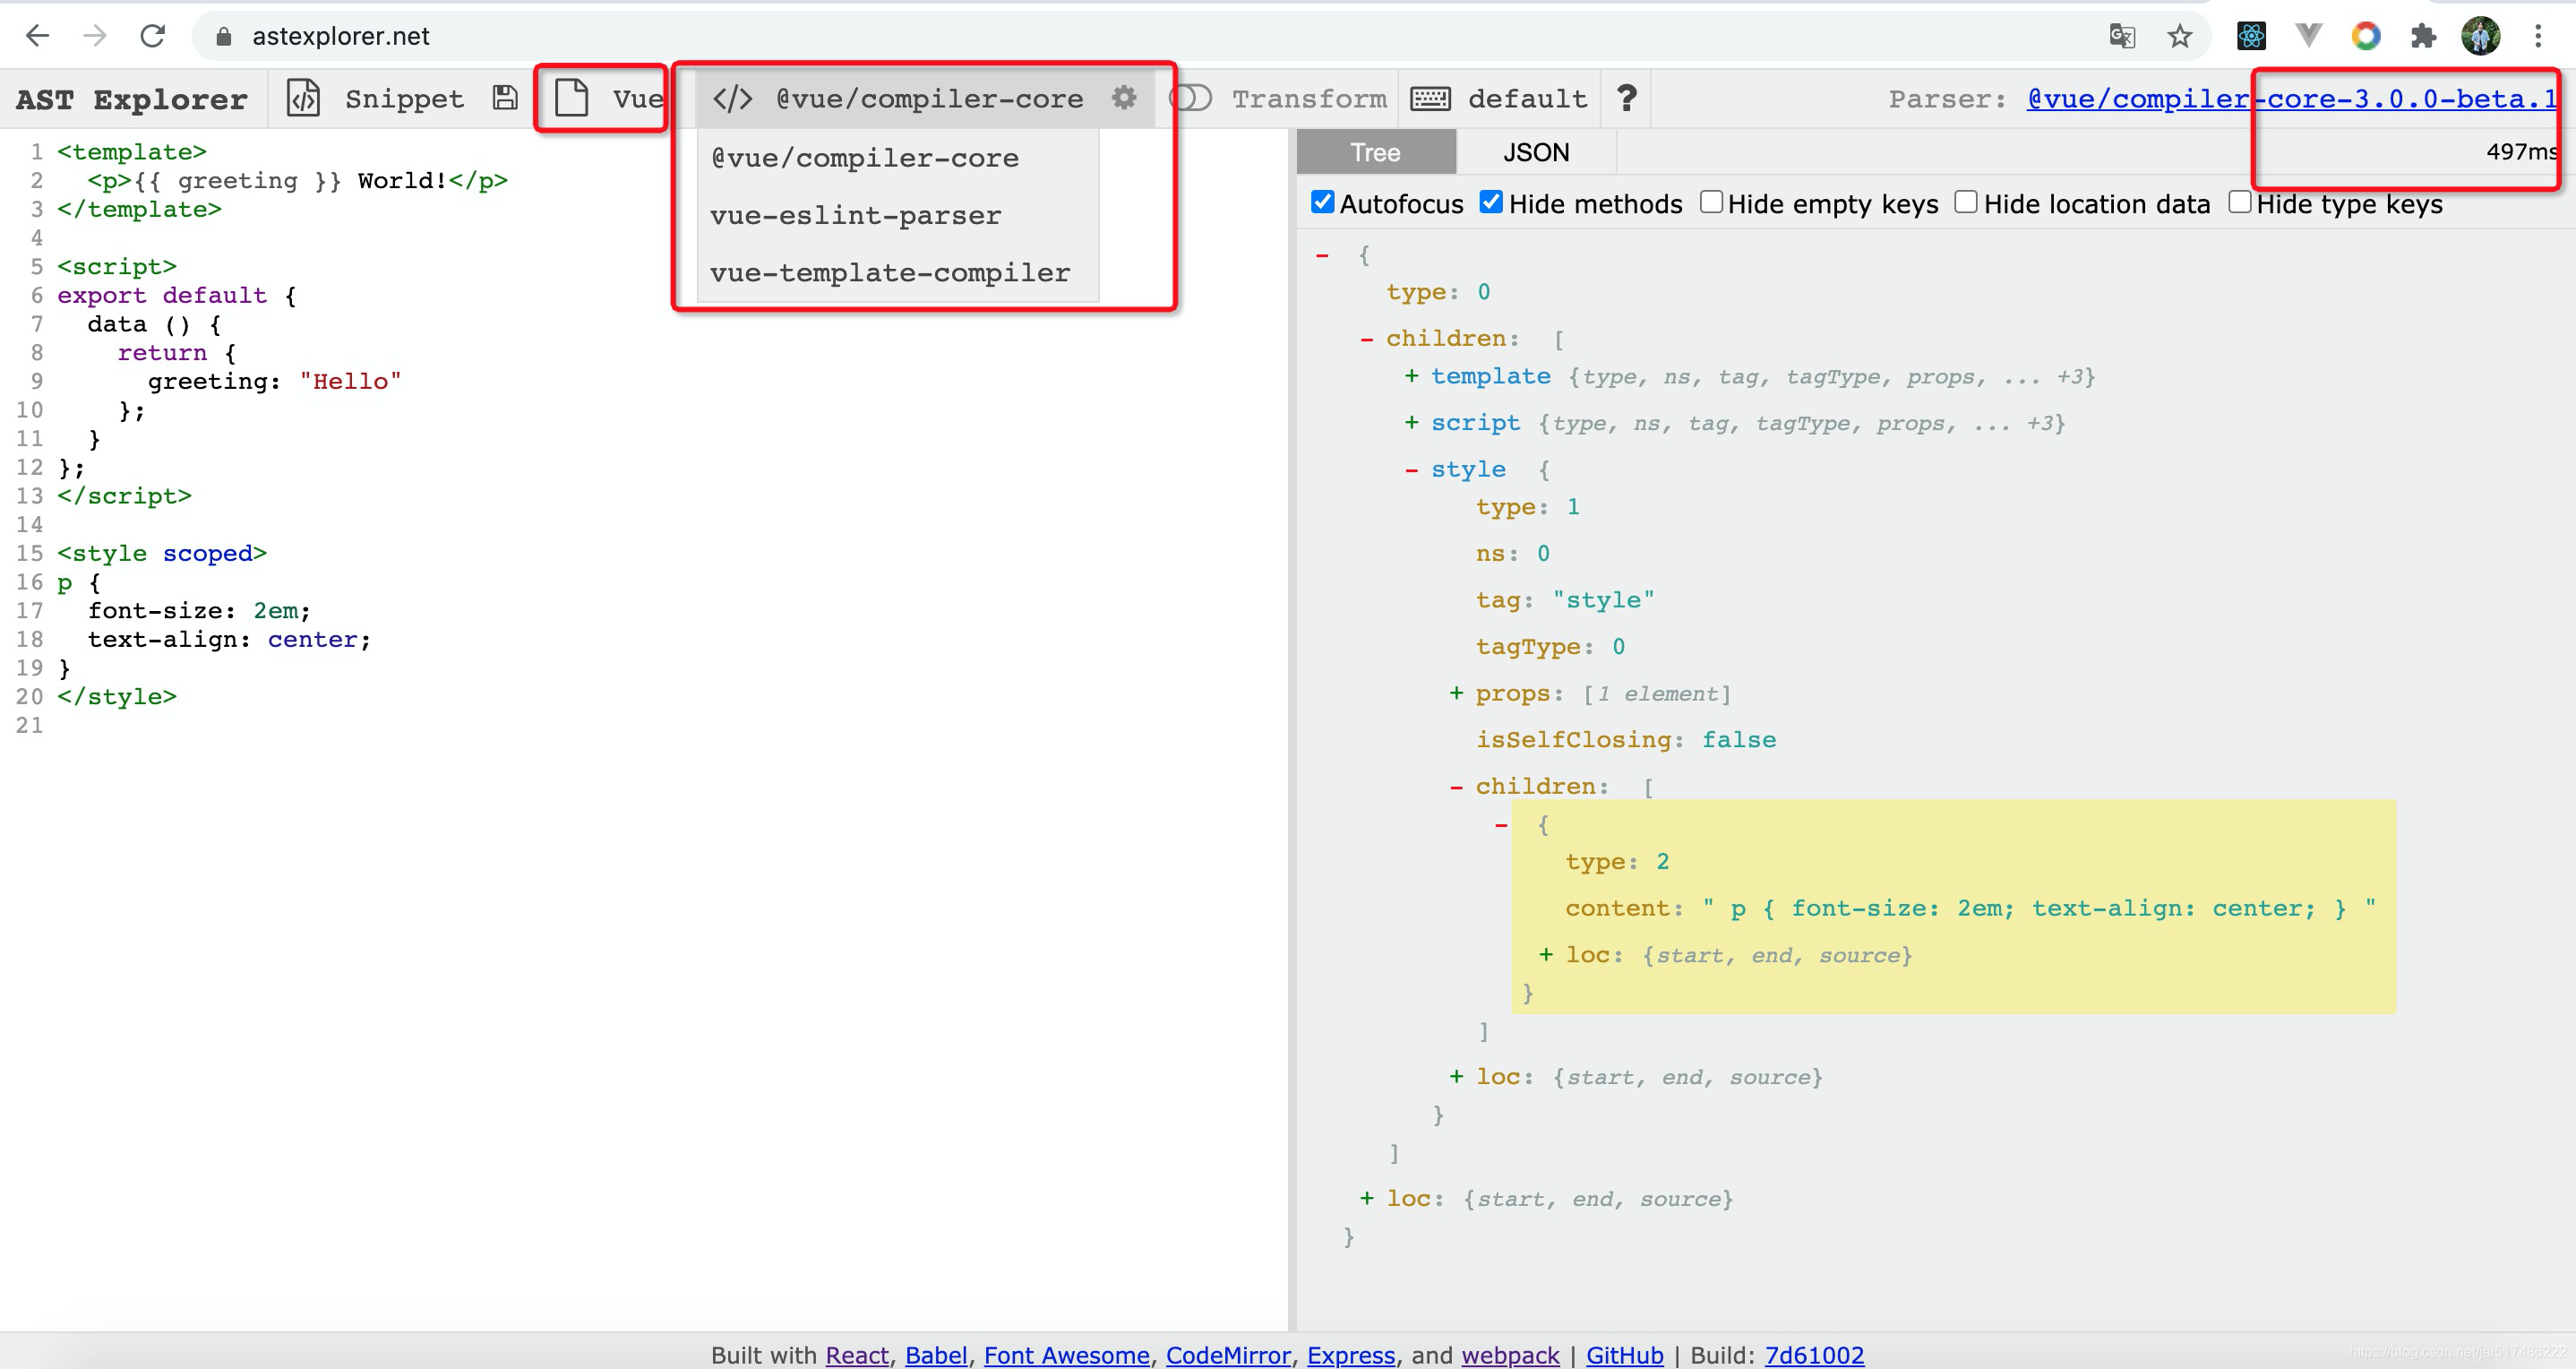Expand the script node in tree
The width and height of the screenshot is (2576, 1369).
click(x=1411, y=423)
